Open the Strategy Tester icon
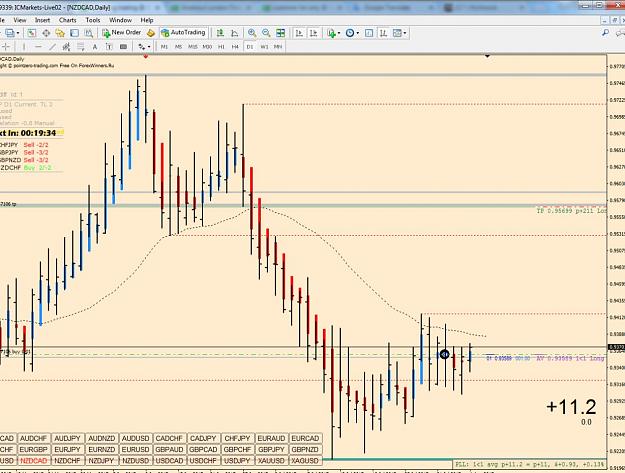Viewport: 625px width, 473px height. tap(88, 33)
